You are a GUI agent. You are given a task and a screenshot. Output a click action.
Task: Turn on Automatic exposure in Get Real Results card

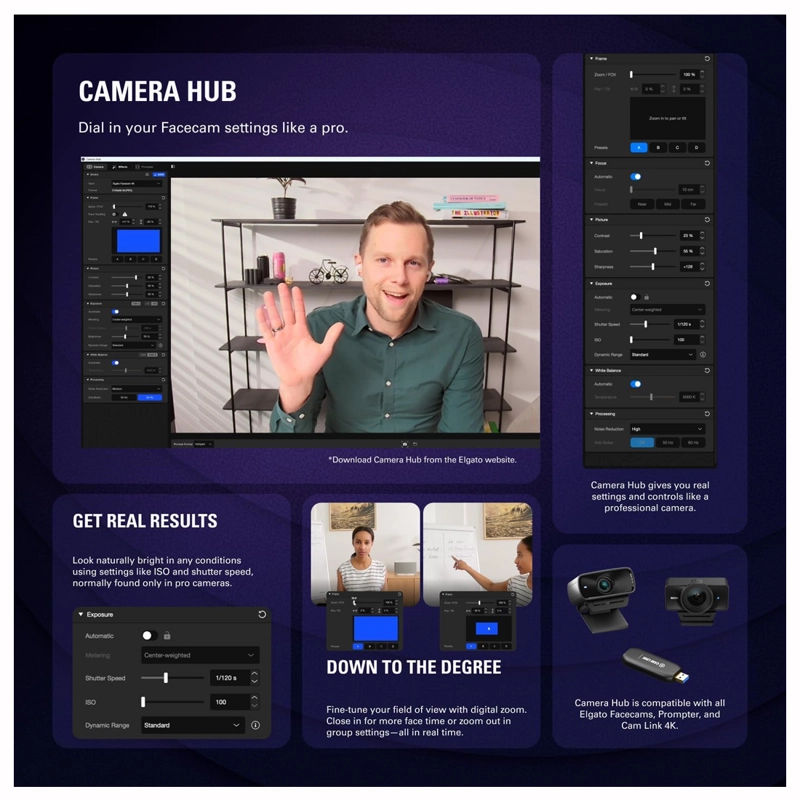(x=149, y=636)
